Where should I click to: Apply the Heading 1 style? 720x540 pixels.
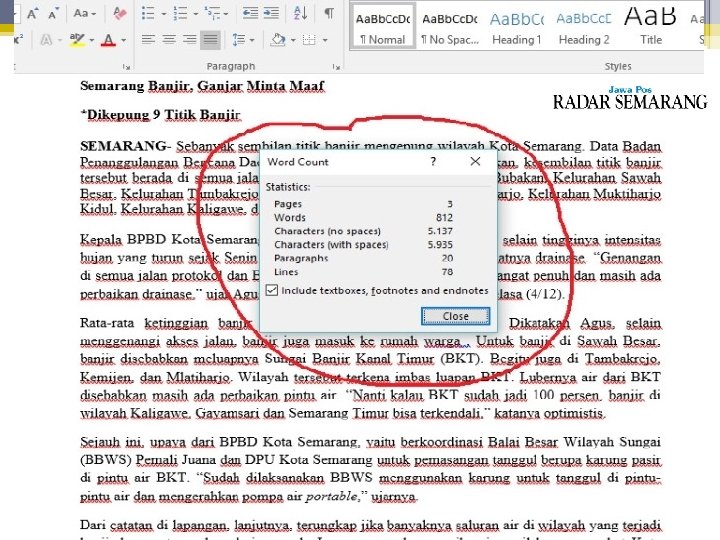[517, 26]
